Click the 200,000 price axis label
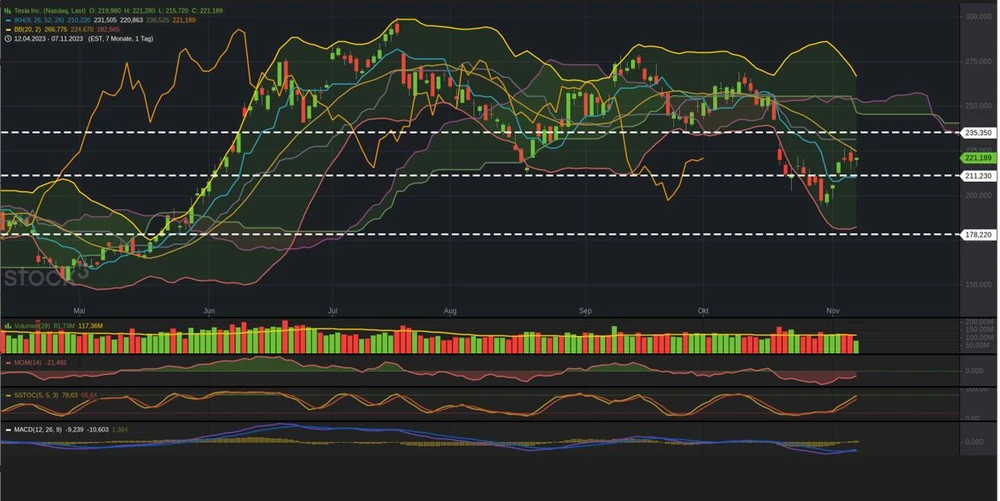1000x501 pixels. pyautogui.click(x=978, y=195)
